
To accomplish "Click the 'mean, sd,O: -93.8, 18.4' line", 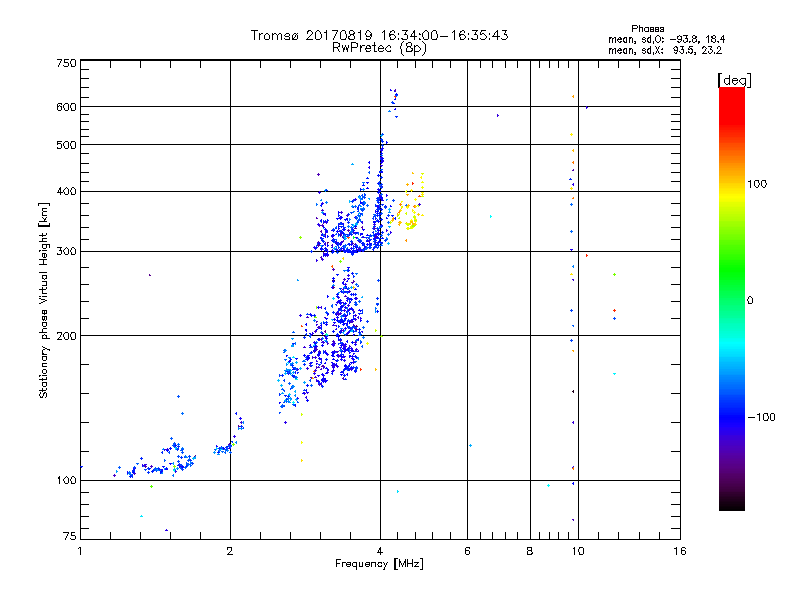I will (x=666, y=39).
